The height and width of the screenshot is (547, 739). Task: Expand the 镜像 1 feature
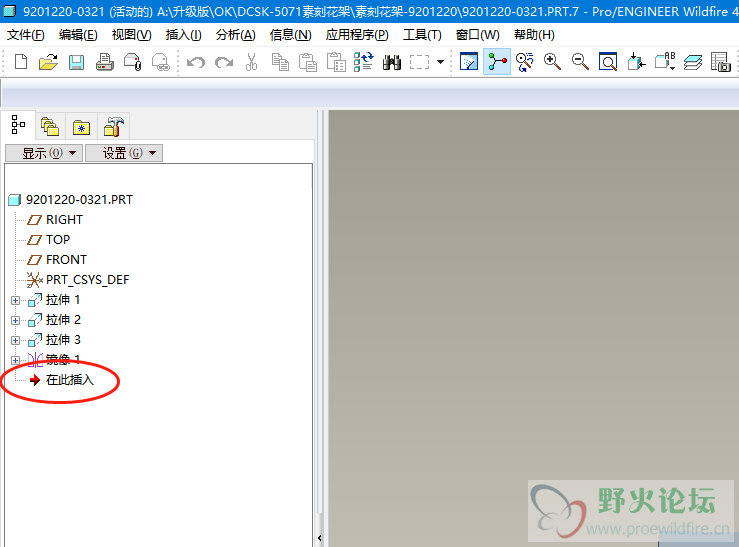(x=15, y=360)
